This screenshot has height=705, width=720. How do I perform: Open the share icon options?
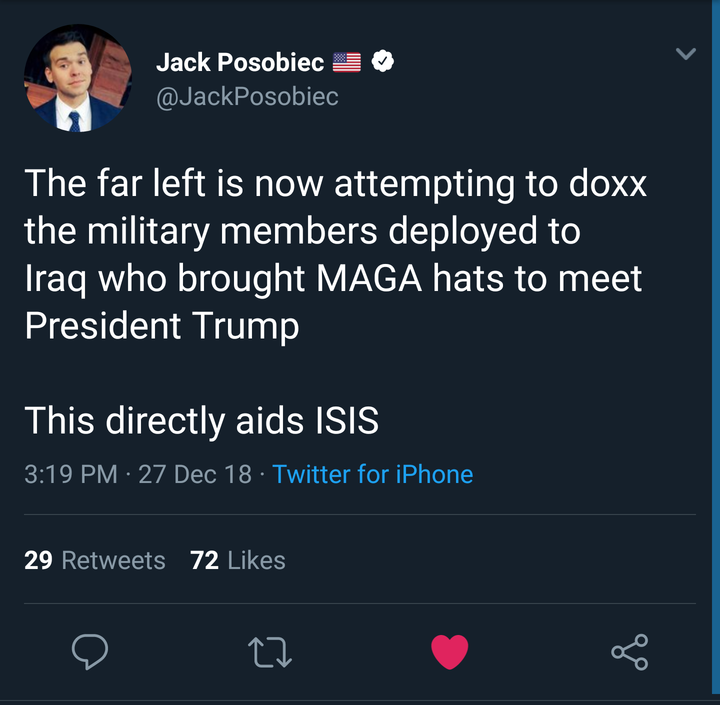tap(630, 652)
